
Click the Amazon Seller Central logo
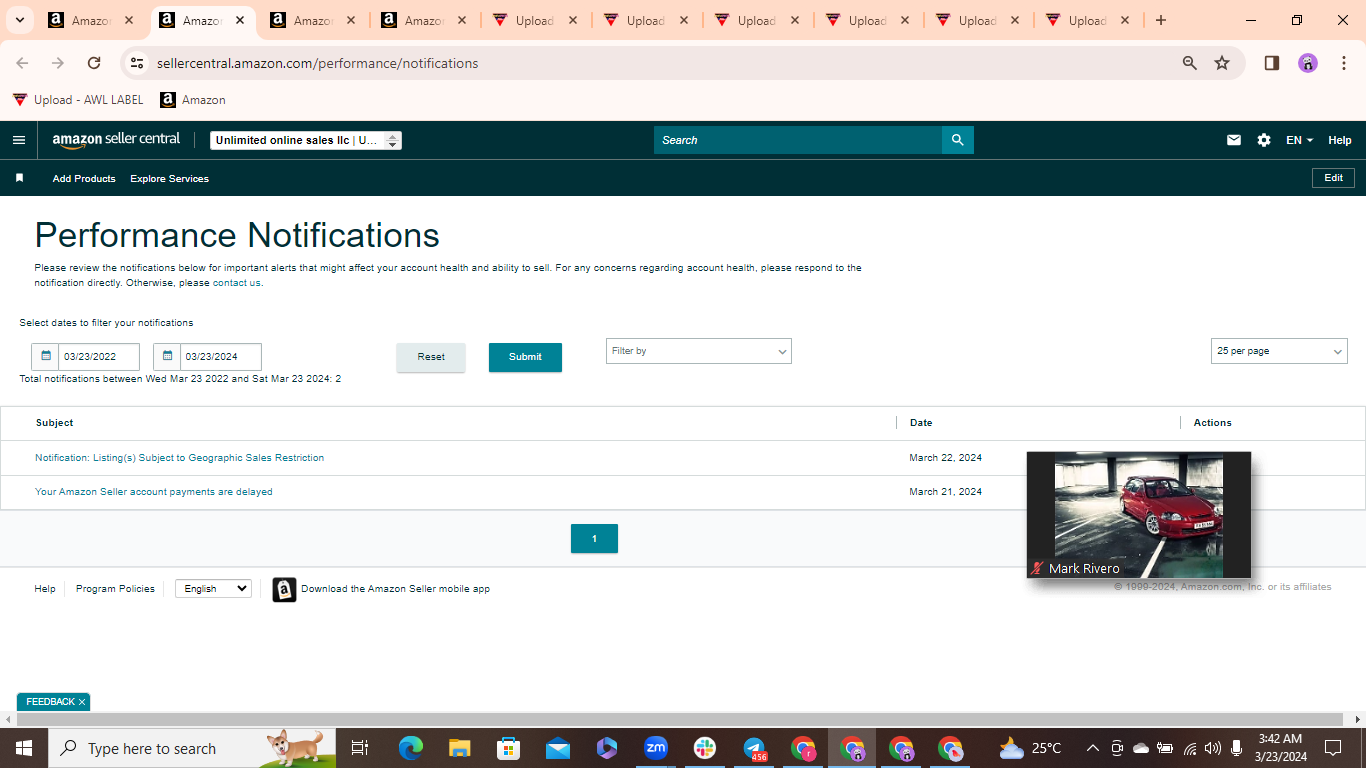pos(116,140)
